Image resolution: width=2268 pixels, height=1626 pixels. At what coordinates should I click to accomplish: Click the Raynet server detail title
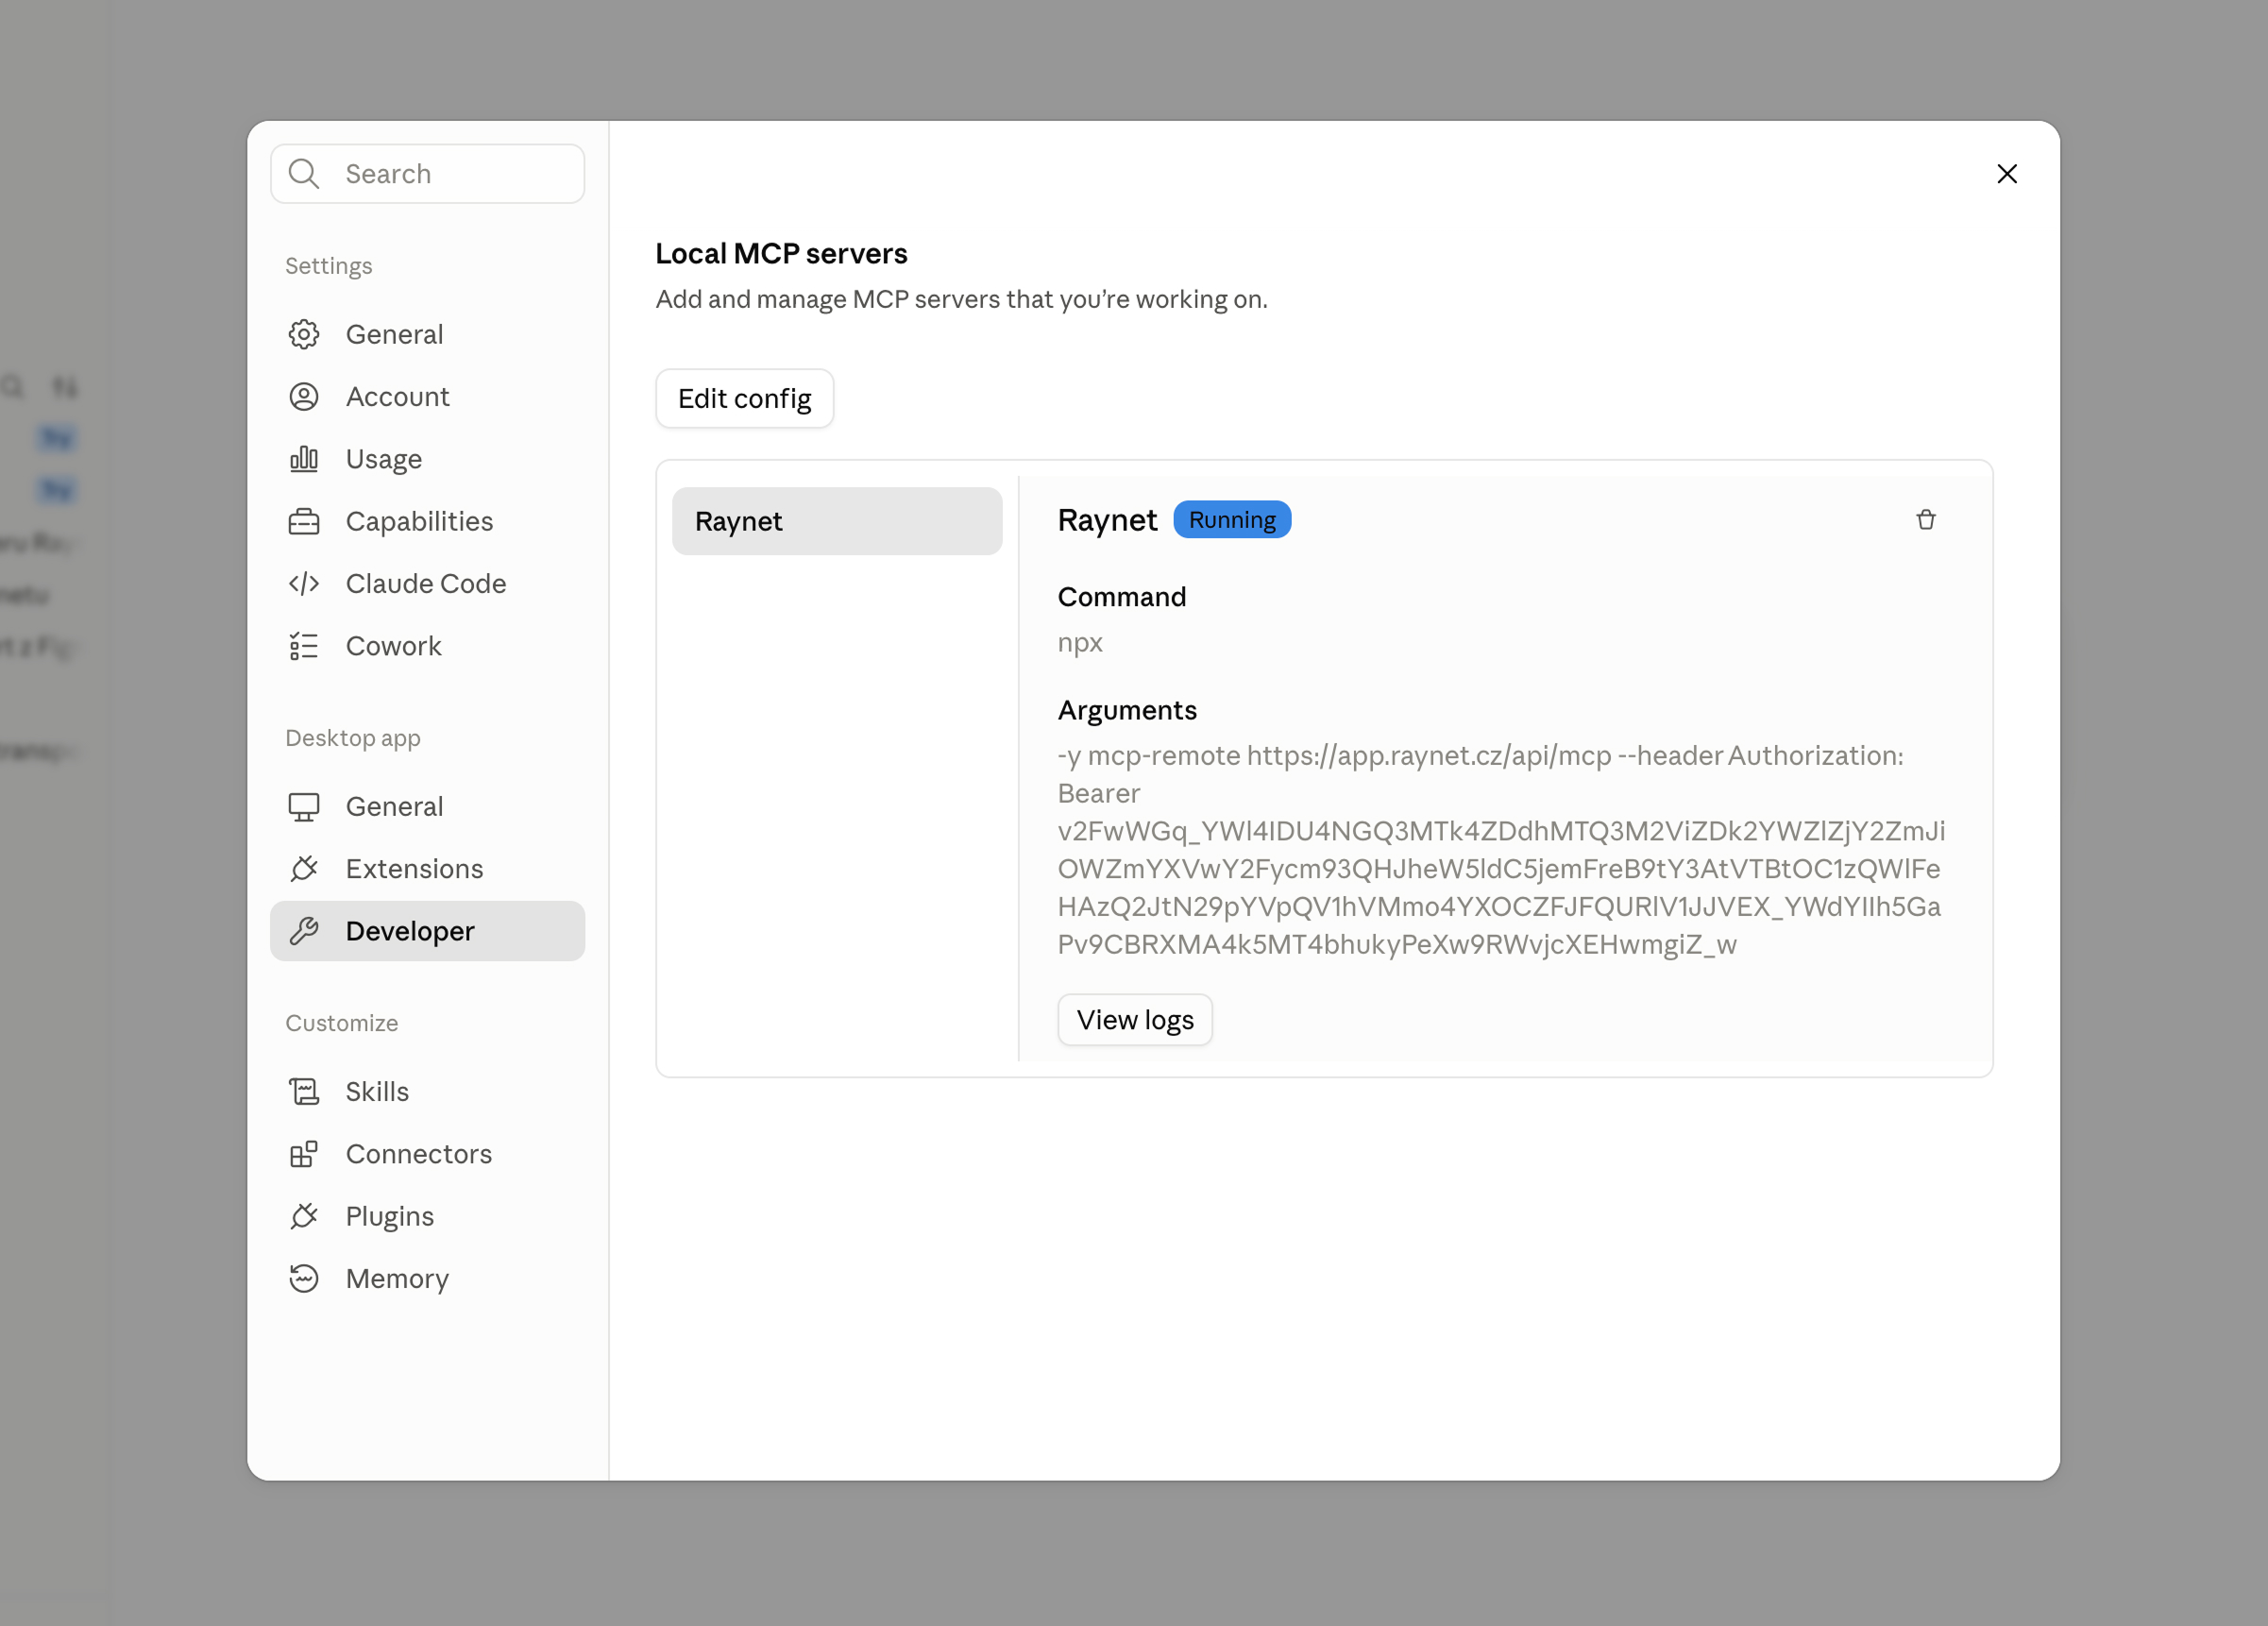click(x=1106, y=520)
